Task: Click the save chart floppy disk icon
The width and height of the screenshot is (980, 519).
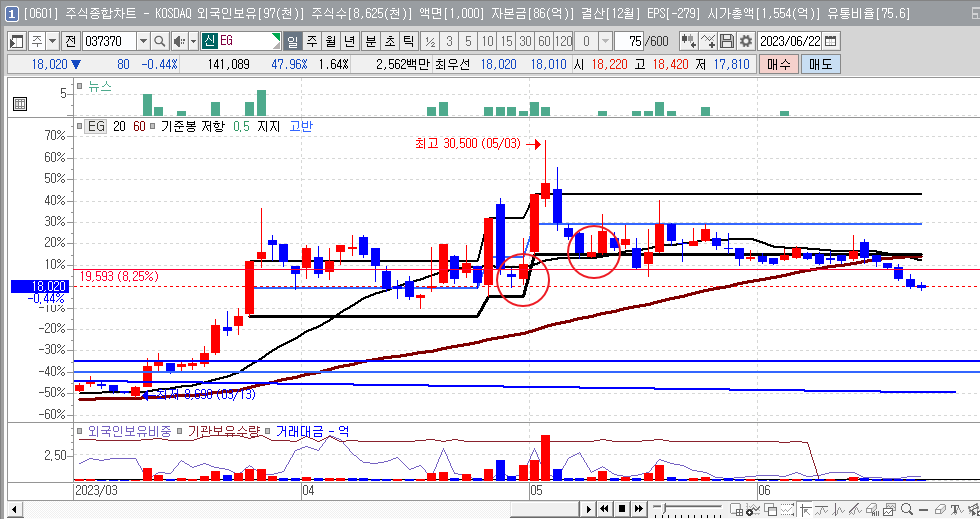Action: [x=726, y=41]
